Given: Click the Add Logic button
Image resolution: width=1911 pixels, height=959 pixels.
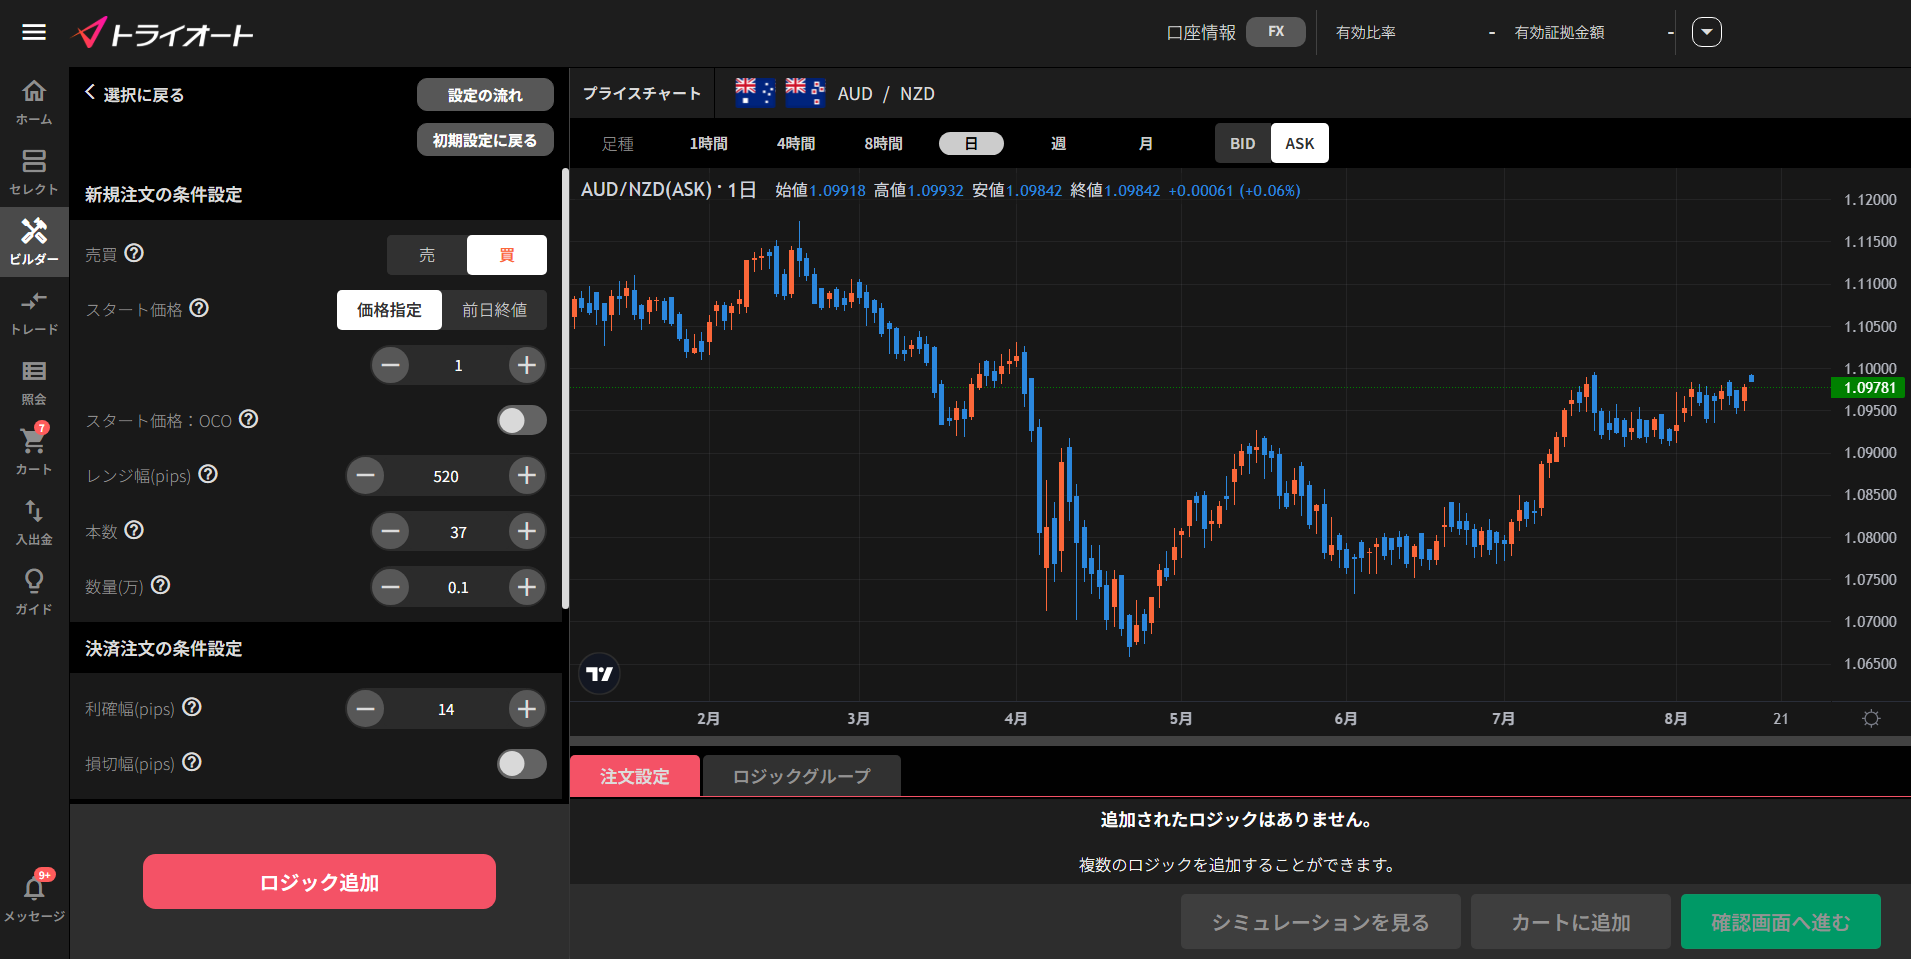Looking at the screenshot, I should pos(319,882).
